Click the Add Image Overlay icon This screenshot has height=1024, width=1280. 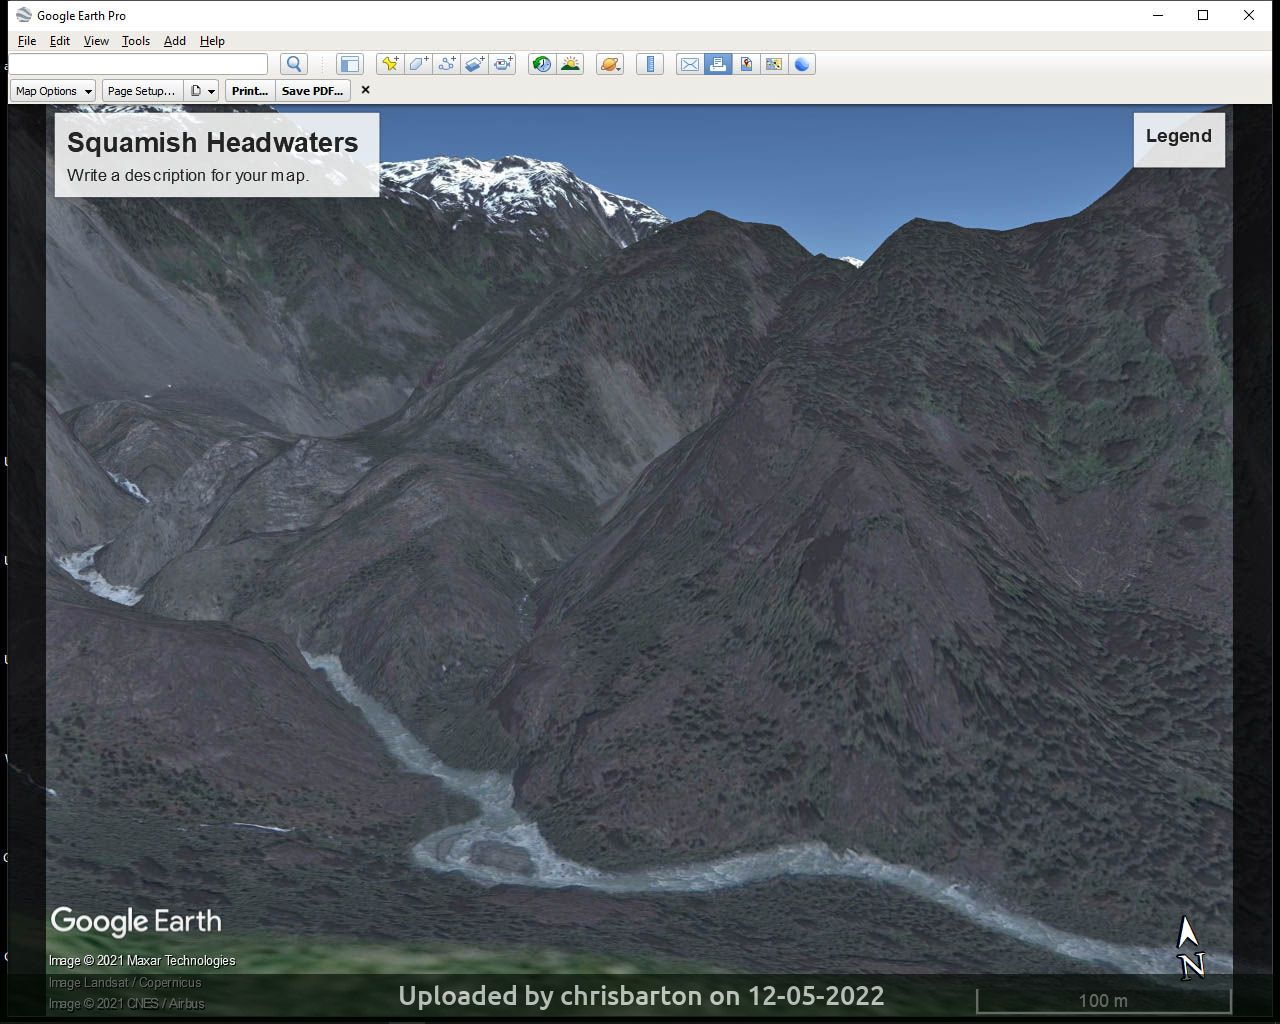pos(474,64)
